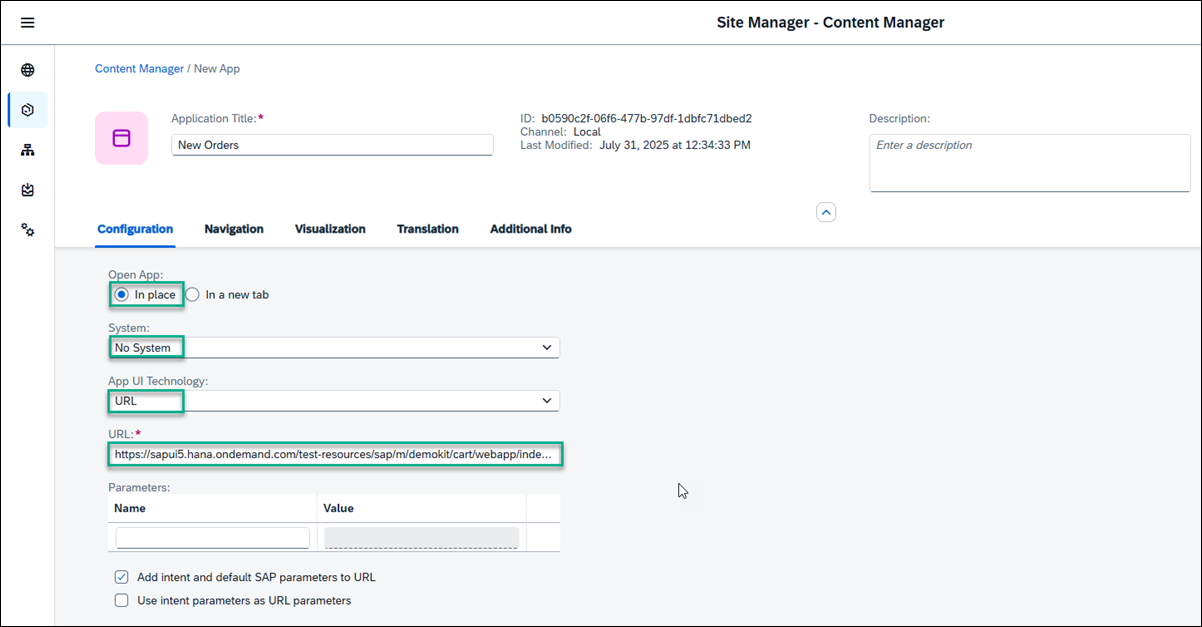Click the 'Site Manager - Content Manager' title

click(831, 22)
